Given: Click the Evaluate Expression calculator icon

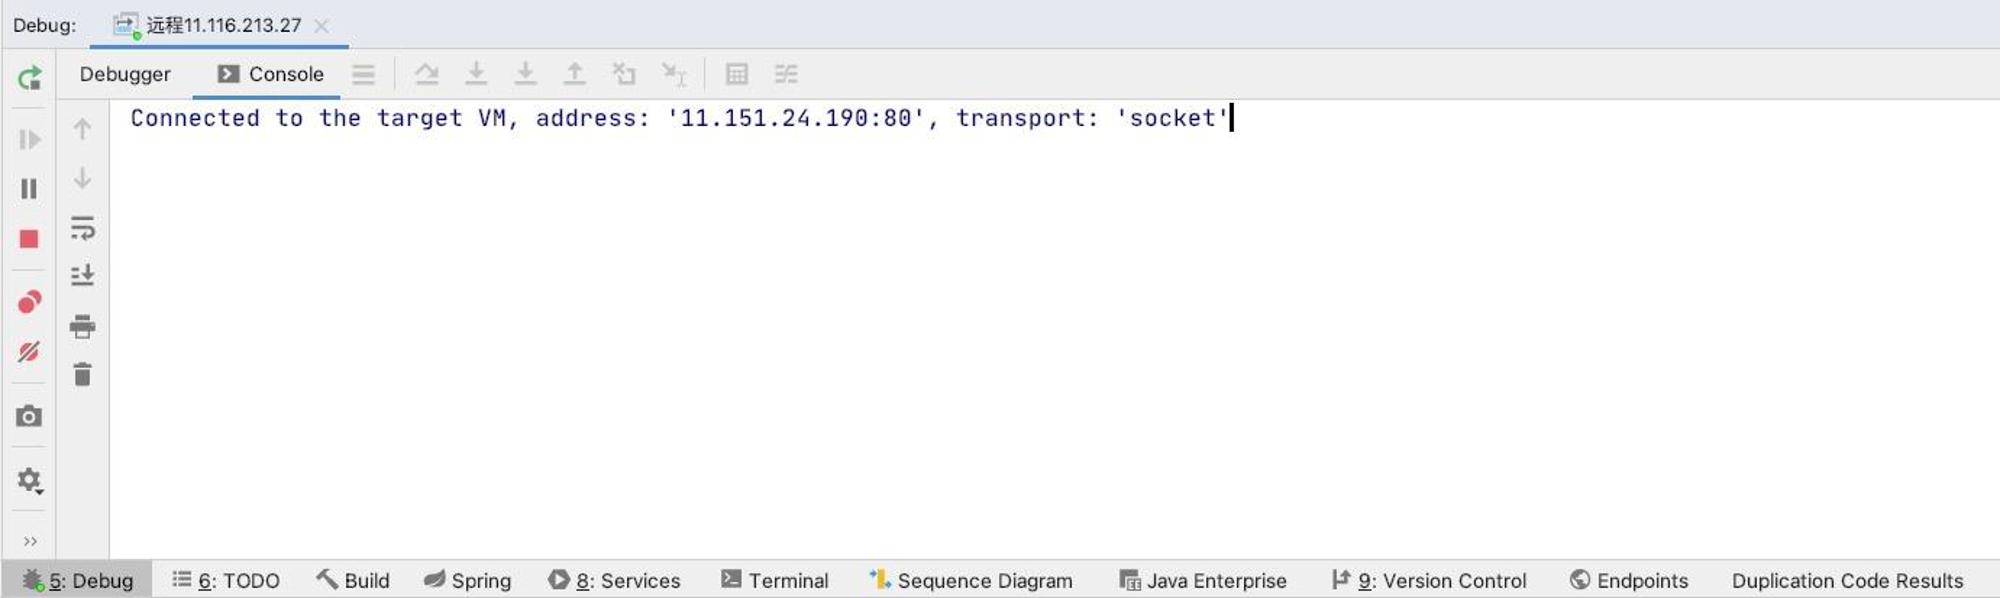Looking at the screenshot, I should point(737,74).
